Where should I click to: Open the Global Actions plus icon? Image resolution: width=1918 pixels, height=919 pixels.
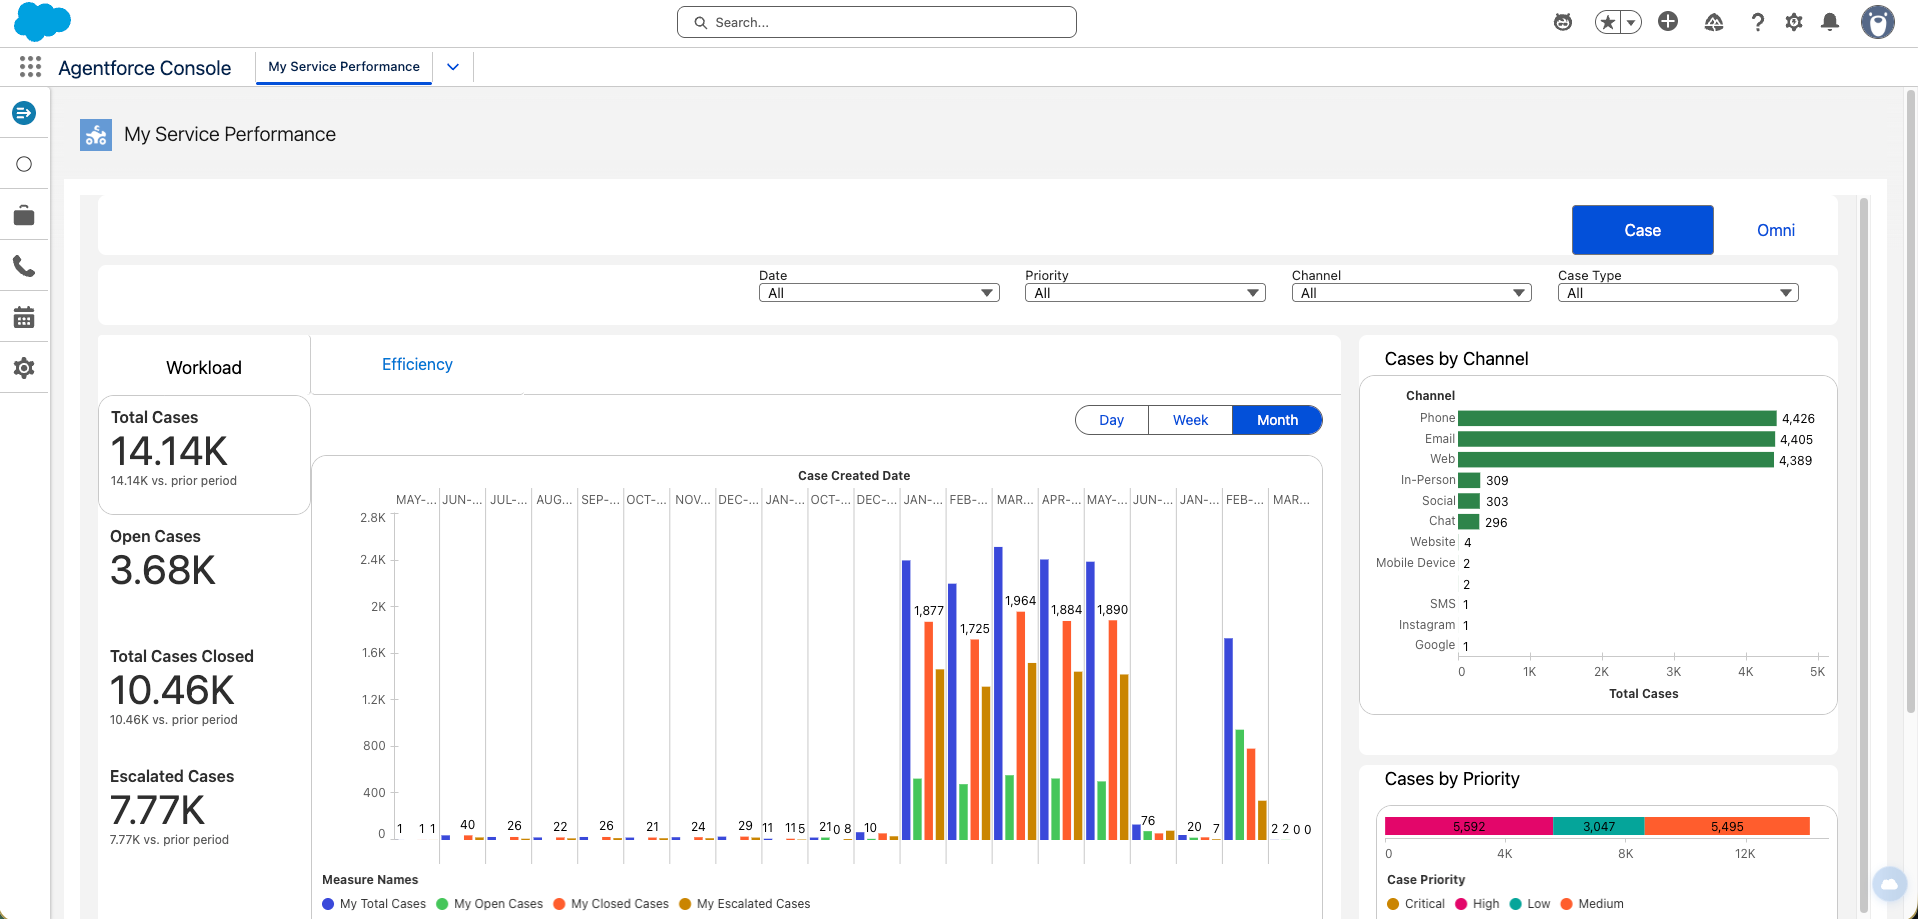(1668, 21)
